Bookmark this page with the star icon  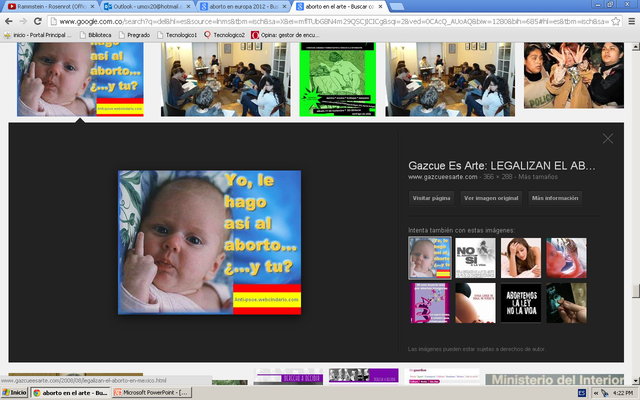(616, 21)
